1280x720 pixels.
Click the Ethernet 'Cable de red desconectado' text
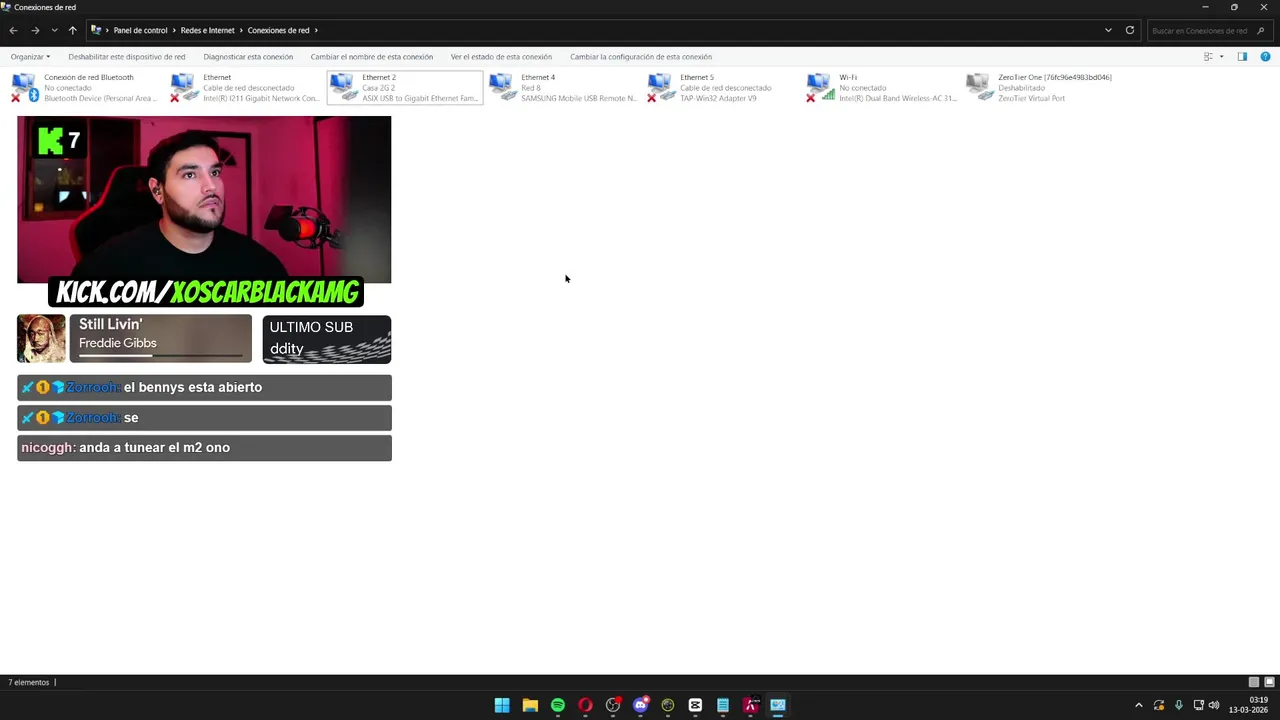click(248, 88)
